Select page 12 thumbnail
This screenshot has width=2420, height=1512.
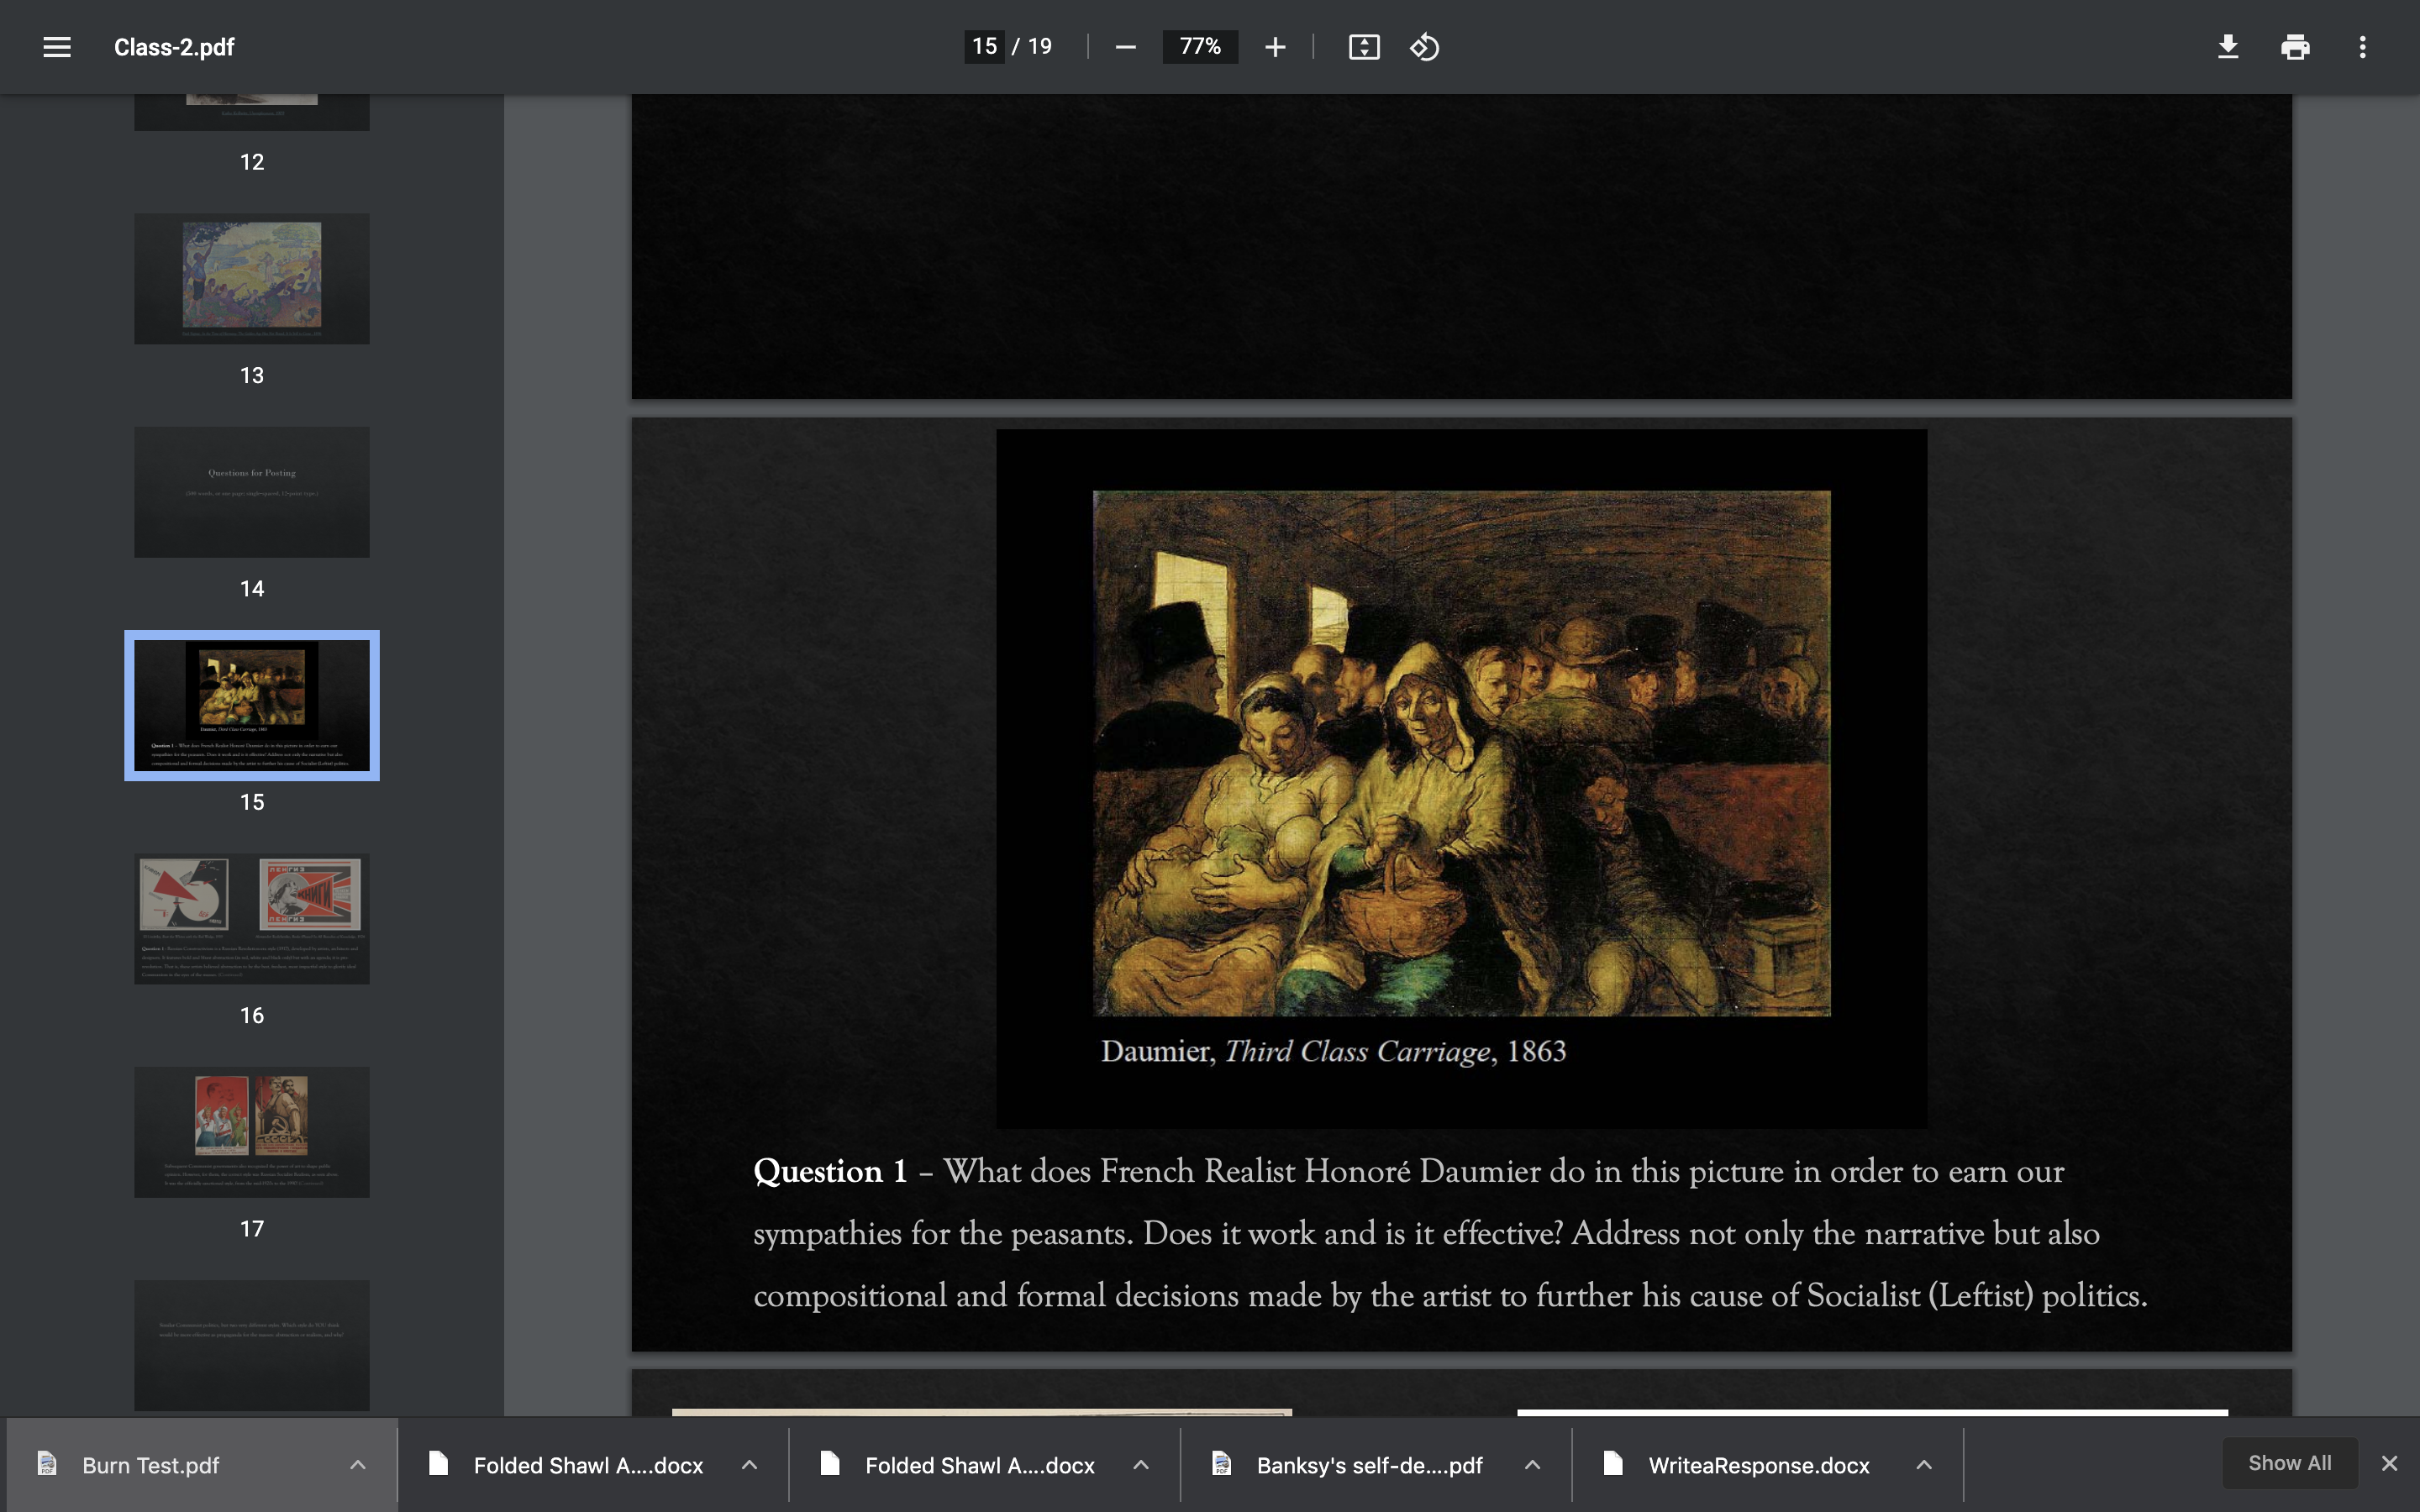point(252,112)
